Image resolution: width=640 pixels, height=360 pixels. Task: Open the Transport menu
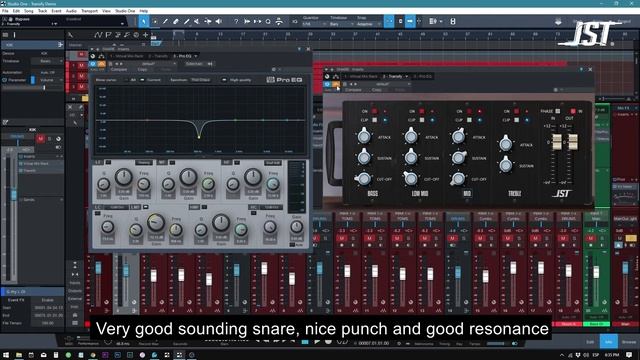tap(89, 11)
